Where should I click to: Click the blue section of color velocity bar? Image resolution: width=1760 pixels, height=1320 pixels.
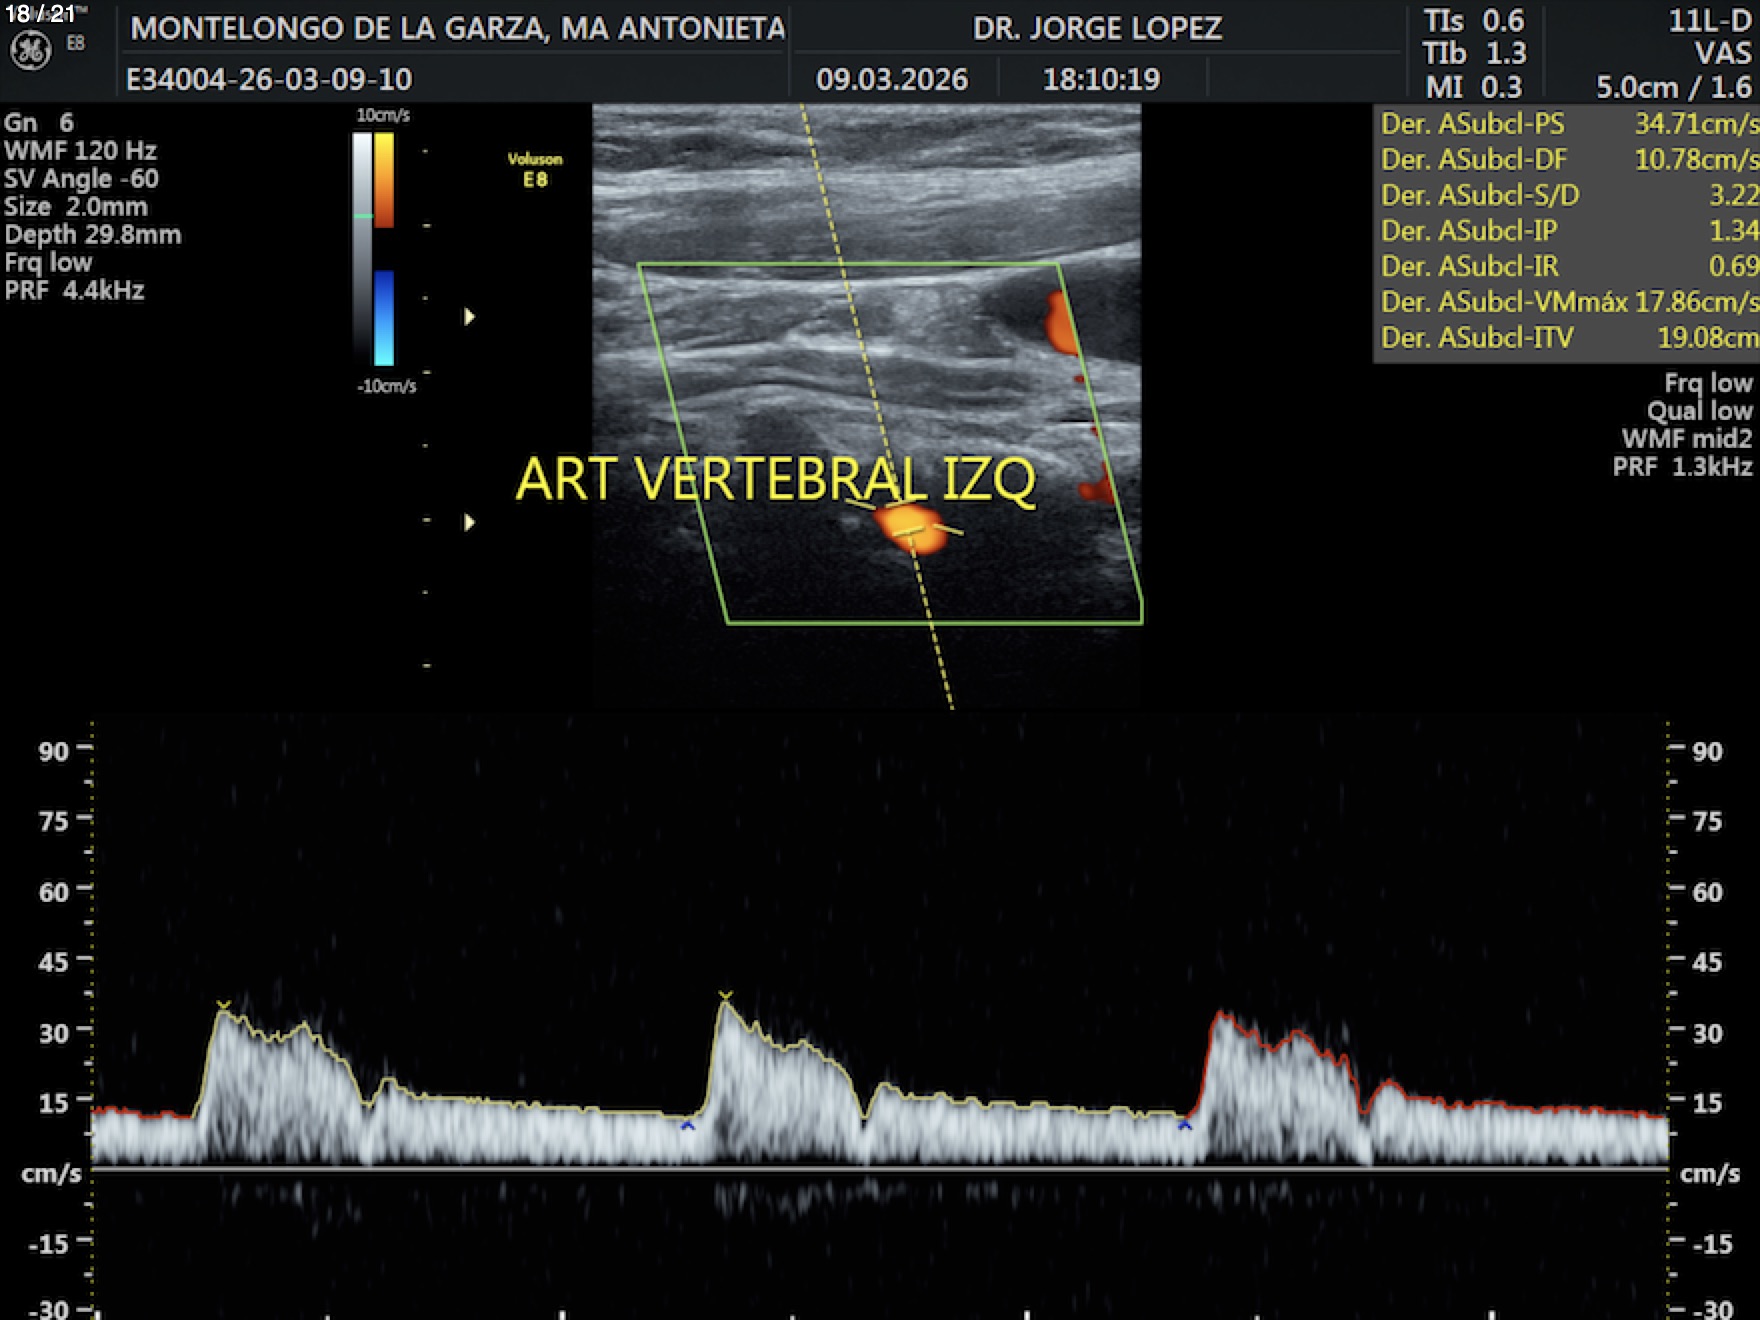coord(384,318)
